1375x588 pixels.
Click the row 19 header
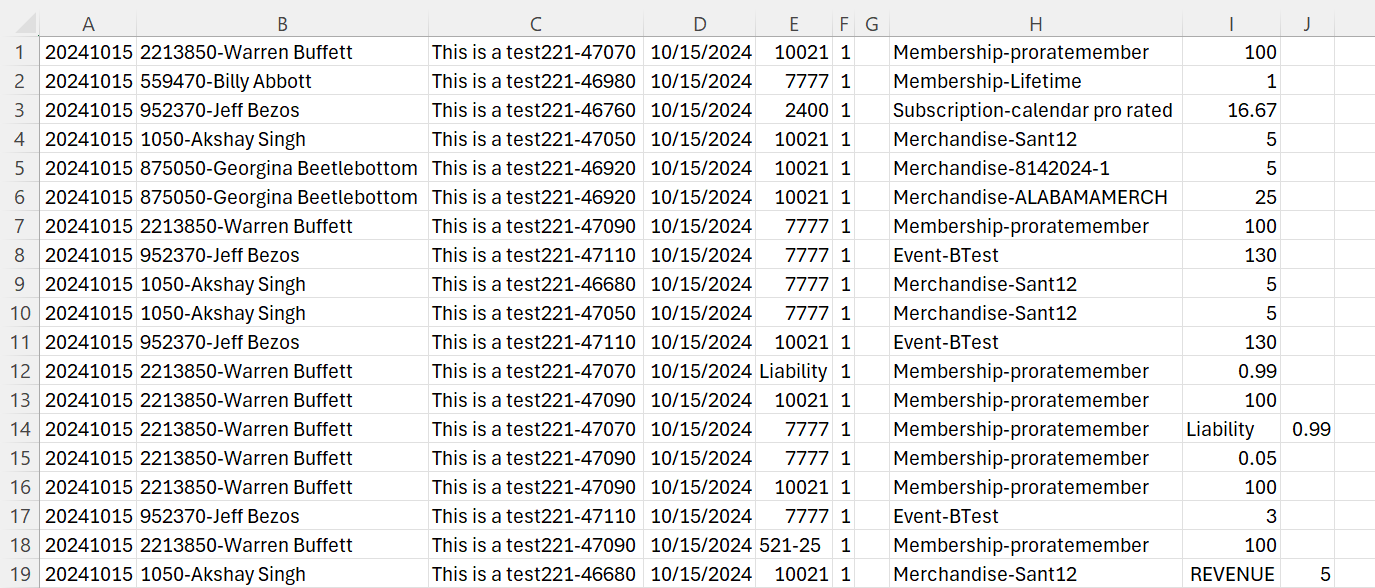(x=20, y=574)
